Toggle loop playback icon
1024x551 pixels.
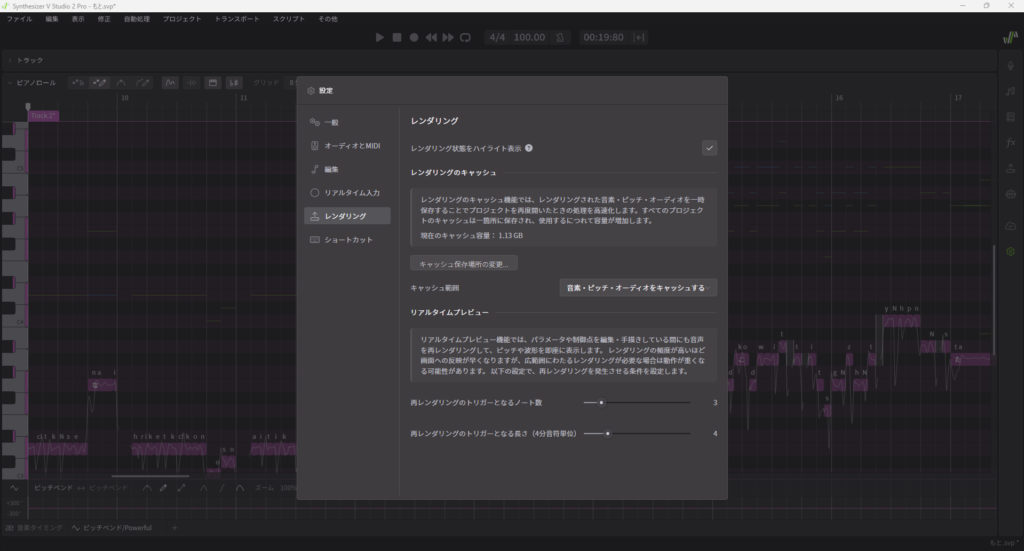[x=465, y=37]
